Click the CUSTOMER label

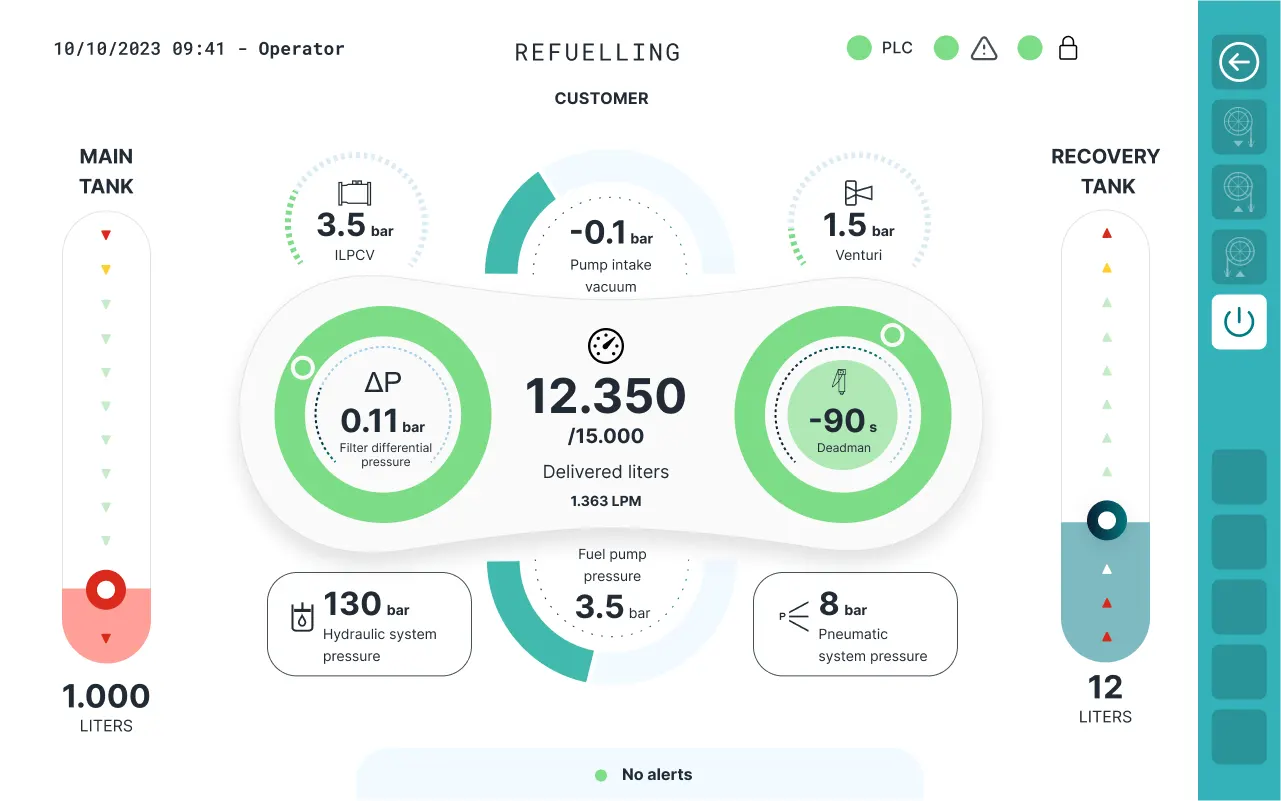point(602,98)
